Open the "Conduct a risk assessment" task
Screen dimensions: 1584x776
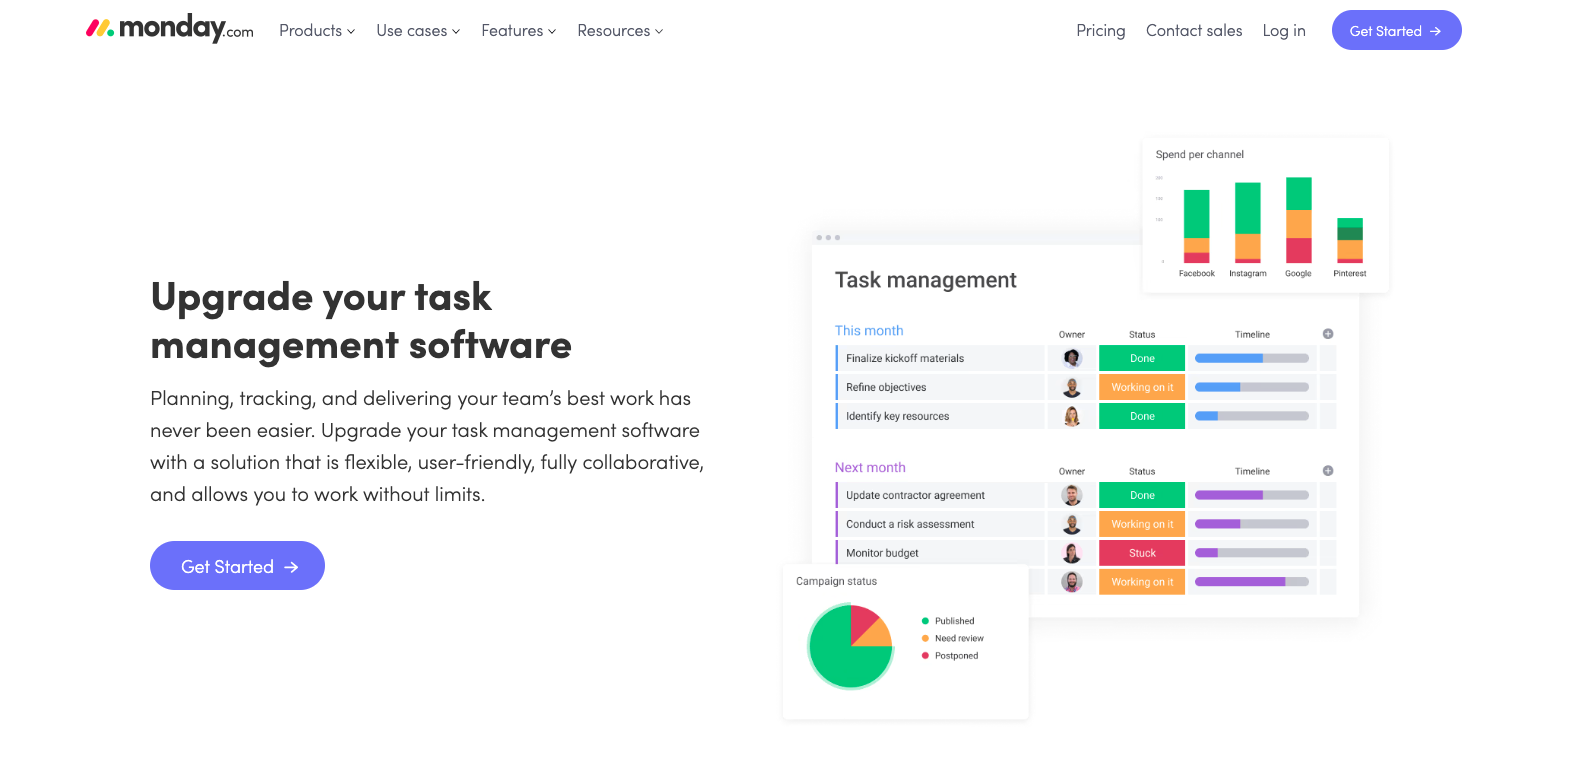910,524
